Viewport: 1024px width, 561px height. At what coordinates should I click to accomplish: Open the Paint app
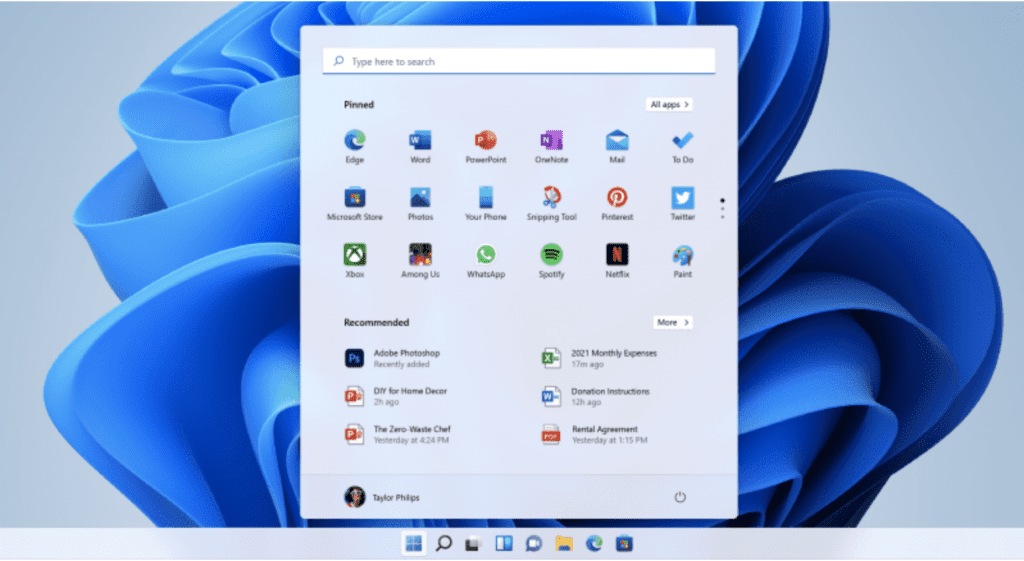pyautogui.click(x=682, y=261)
